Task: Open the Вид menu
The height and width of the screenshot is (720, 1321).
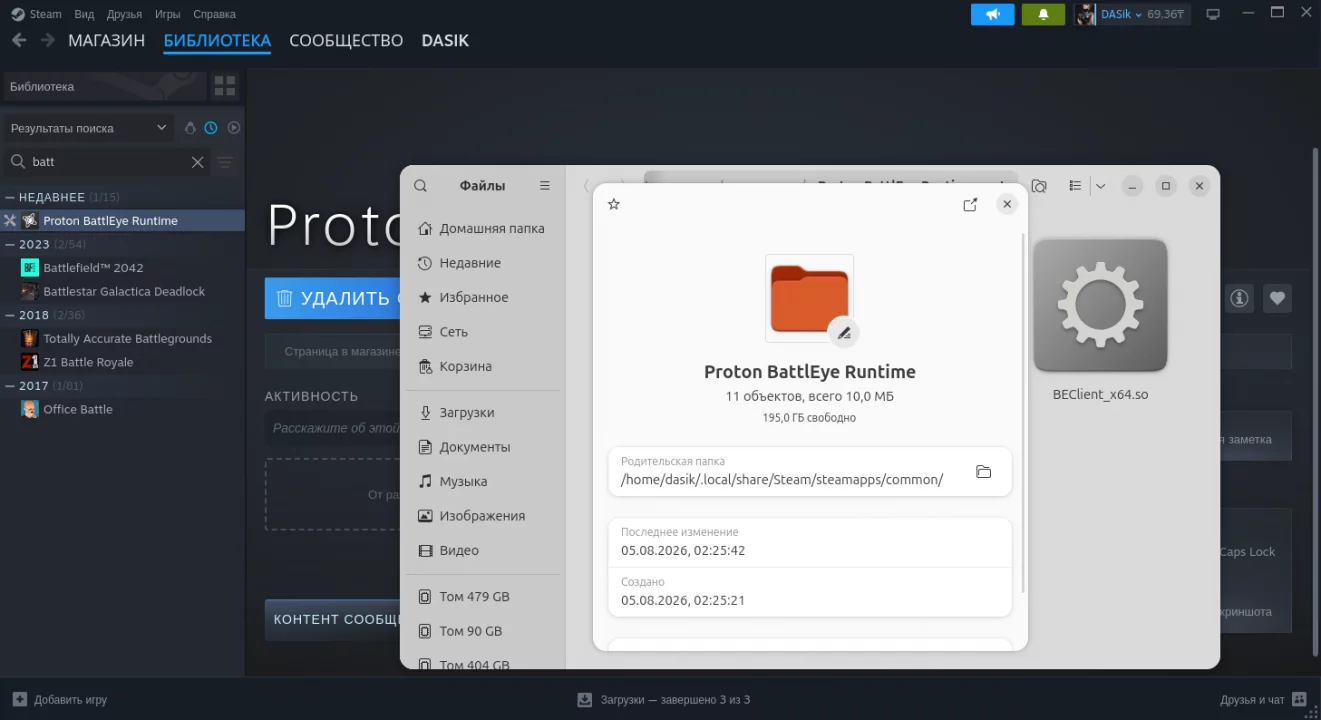Action: [84, 14]
